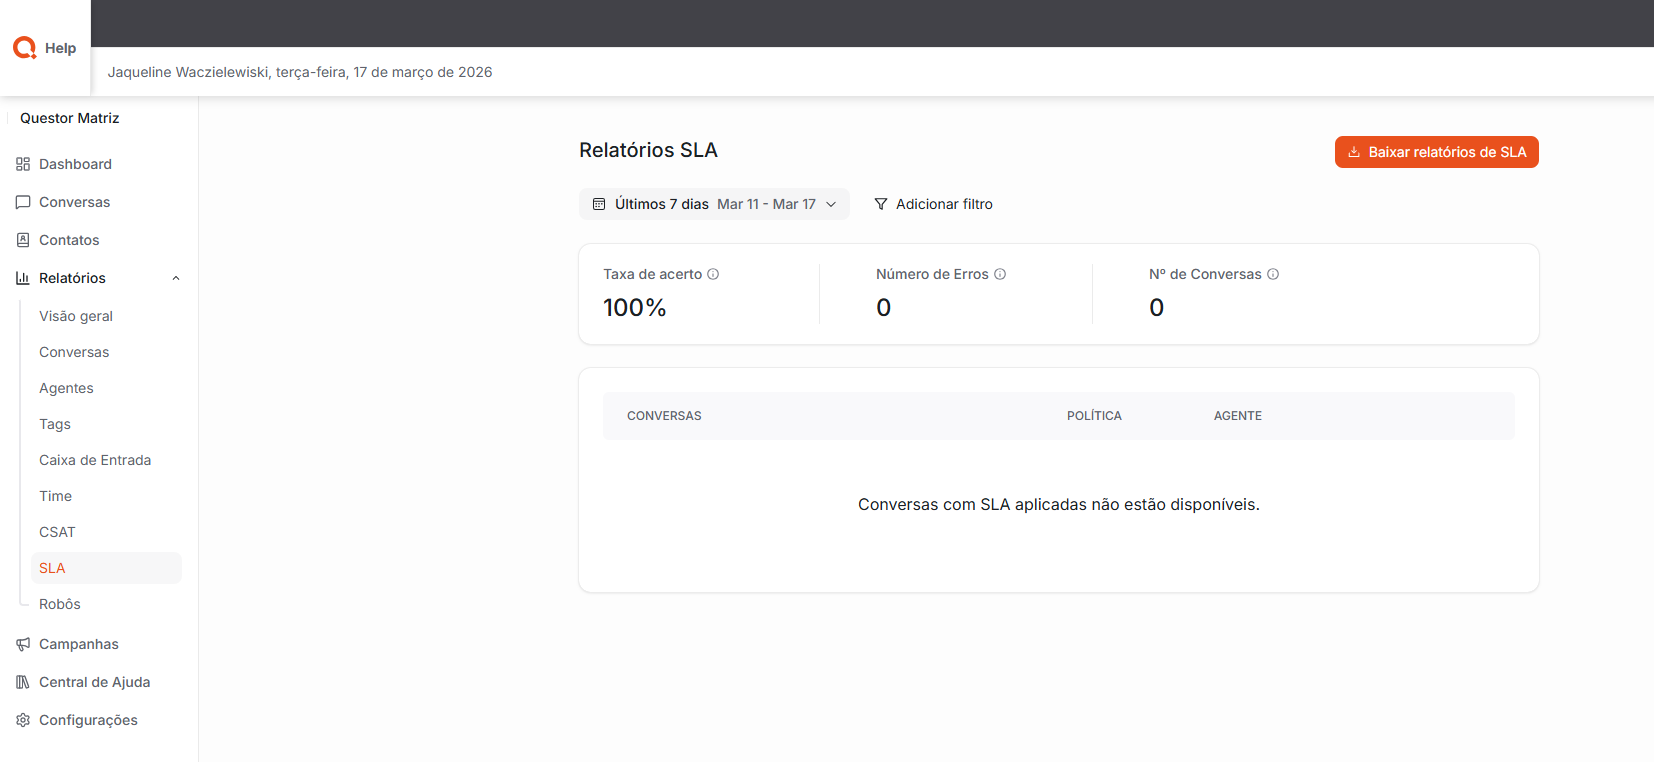Click the Questor Matriz account name
This screenshot has height=762, width=1654.
coord(70,118)
